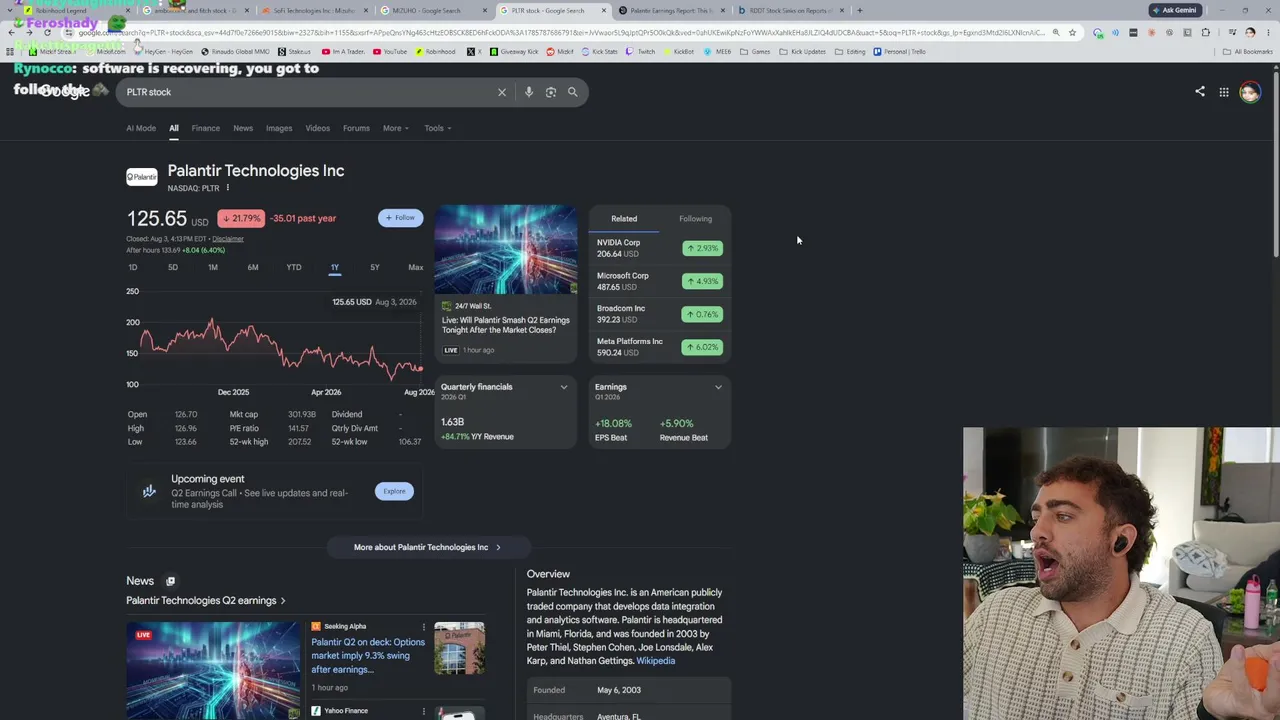Screen dimensions: 1280x720
Task: Switch to the Videos search tab
Action: tap(317, 128)
